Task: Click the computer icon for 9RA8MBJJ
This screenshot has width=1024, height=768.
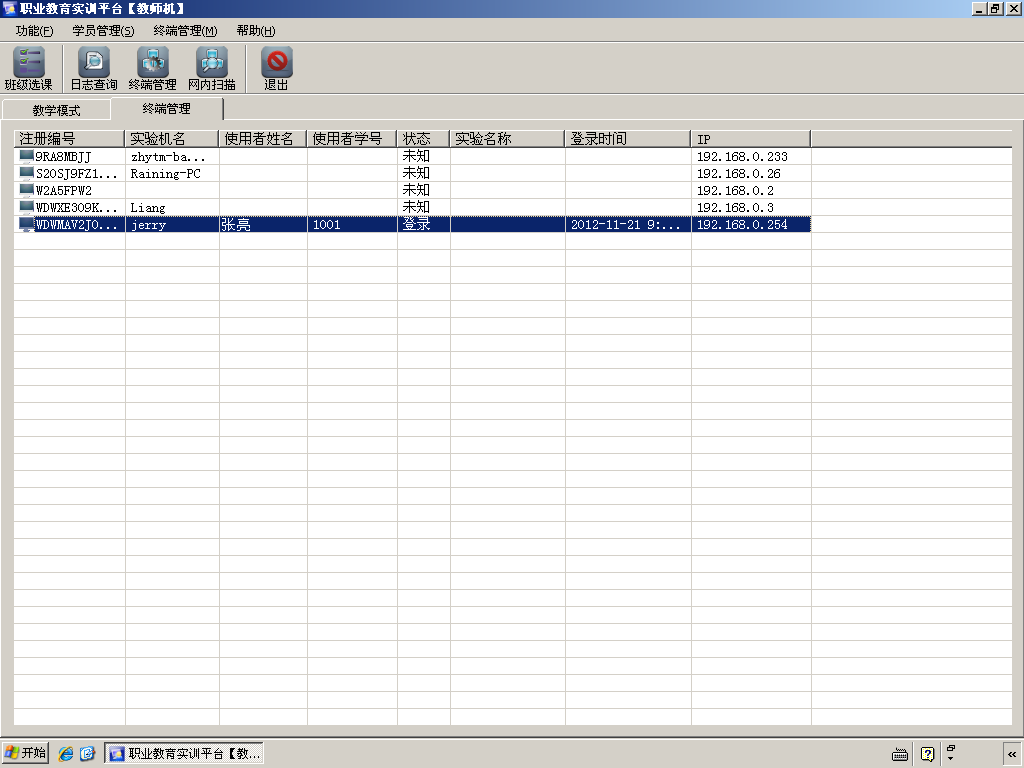Action: pyautogui.click(x=27, y=156)
